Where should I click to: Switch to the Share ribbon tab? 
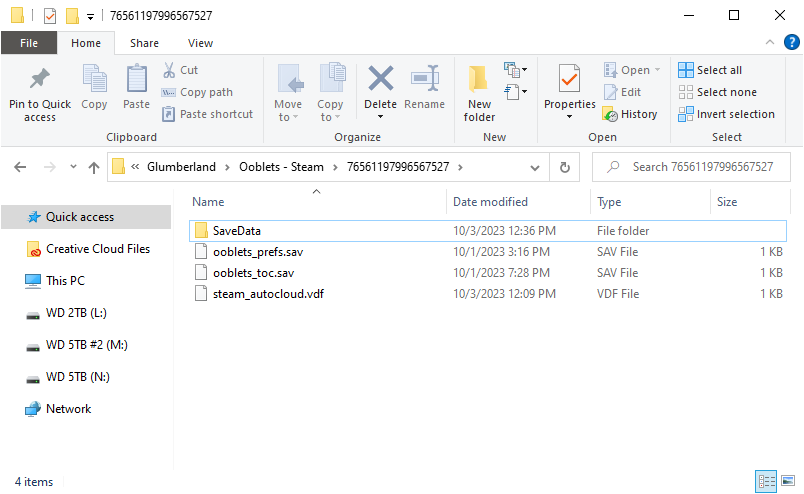[x=144, y=43]
